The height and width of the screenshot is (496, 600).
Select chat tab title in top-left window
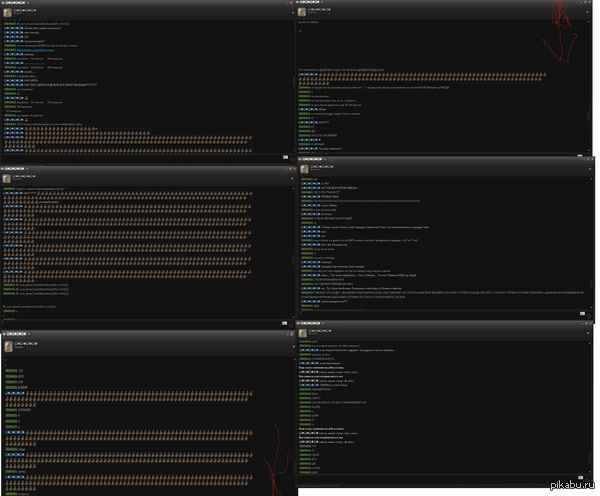click(15, 3)
